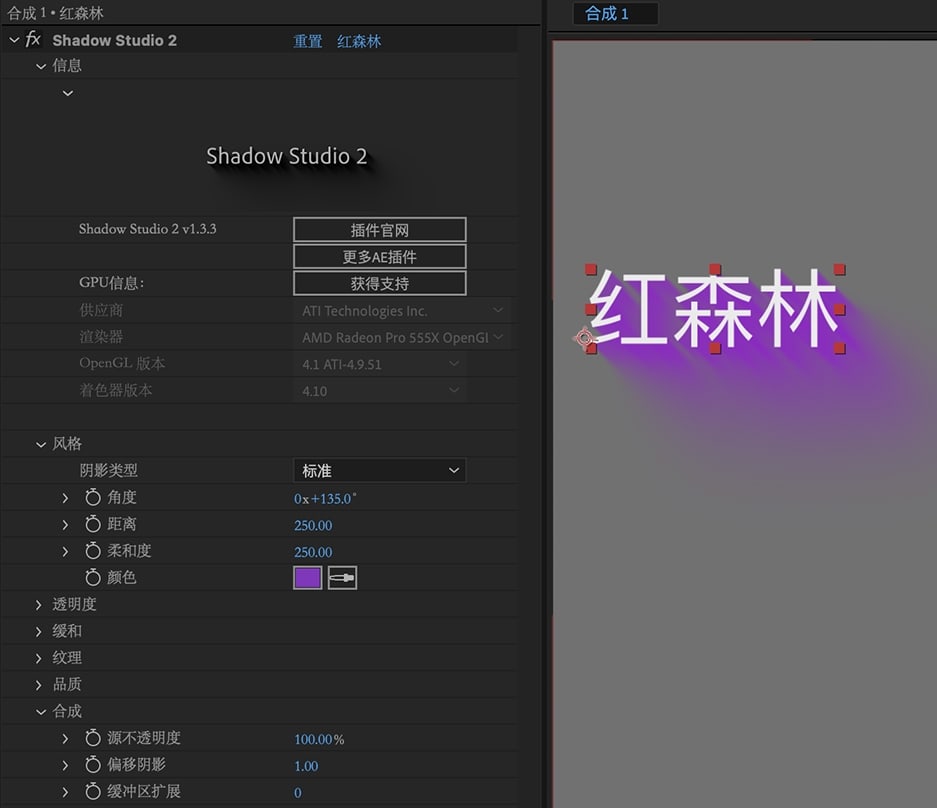
Task: Open the 着色器版本 dropdown
Action: (379, 391)
